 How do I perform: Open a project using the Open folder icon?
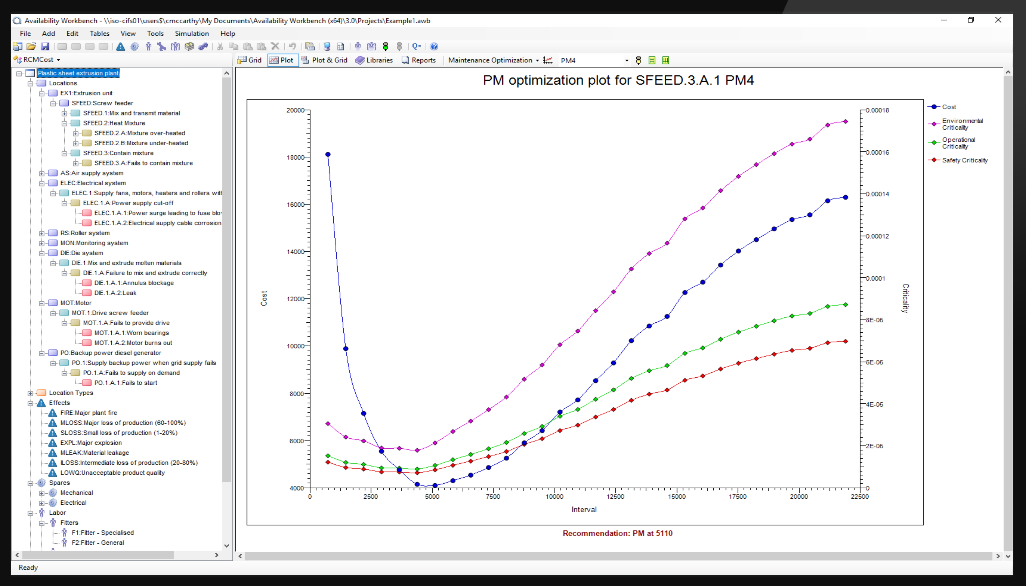click(29, 46)
